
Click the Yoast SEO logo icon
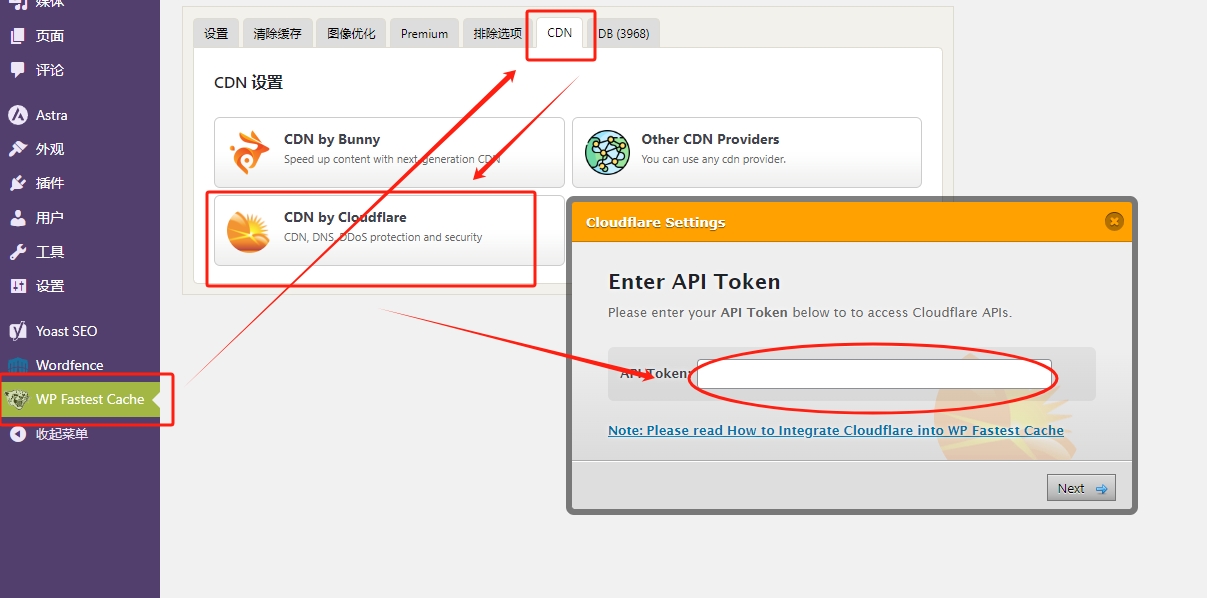click(17, 331)
